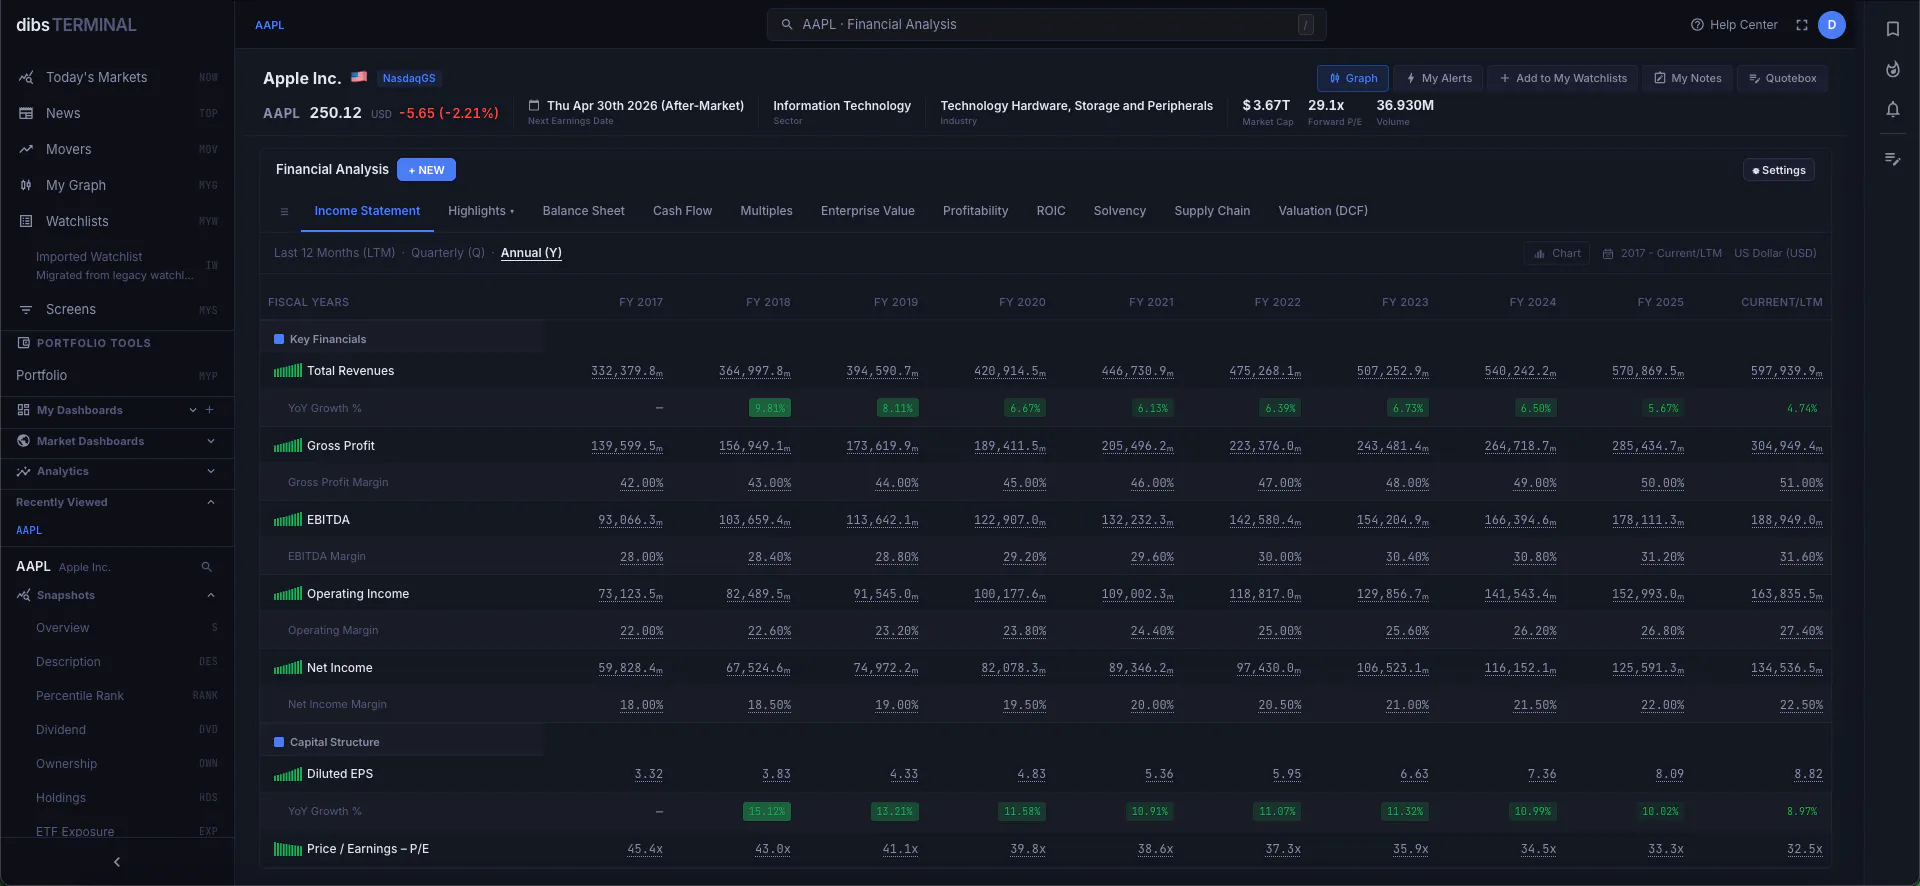
Task: Collapse the Recently Viewed section
Action: point(211,502)
